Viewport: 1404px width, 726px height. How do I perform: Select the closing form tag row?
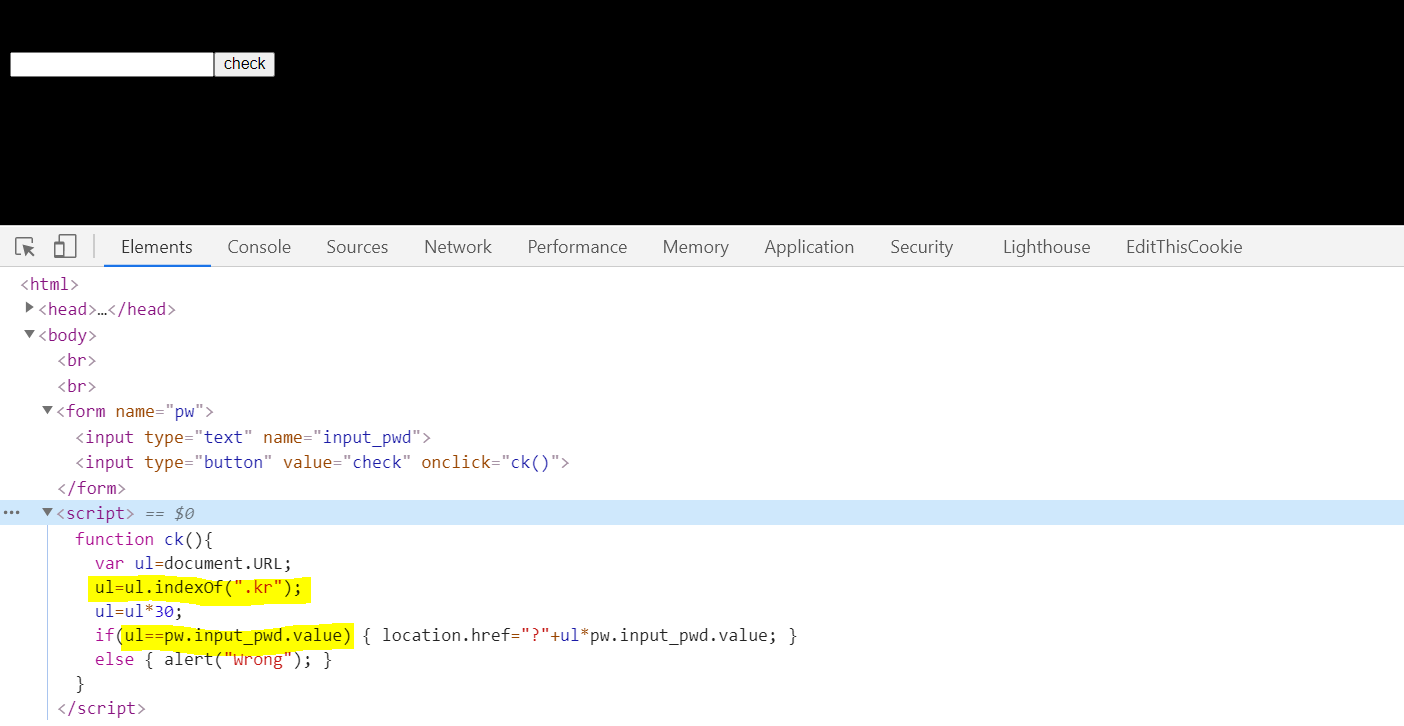point(92,488)
